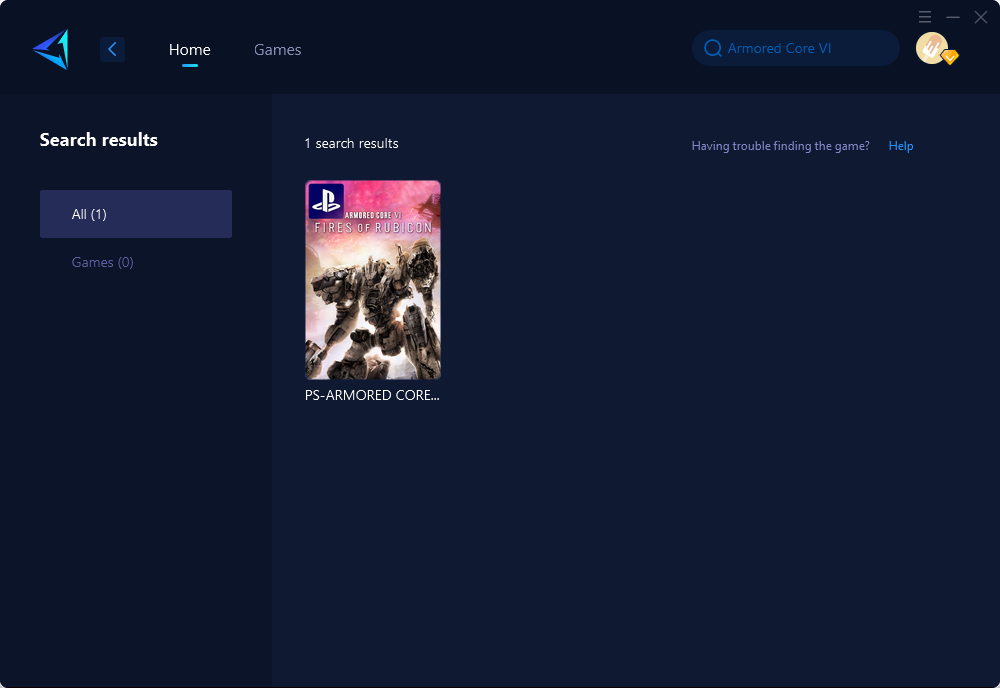This screenshot has width=1000, height=688.
Task: Click the '1 search results' text
Action: (x=351, y=143)
